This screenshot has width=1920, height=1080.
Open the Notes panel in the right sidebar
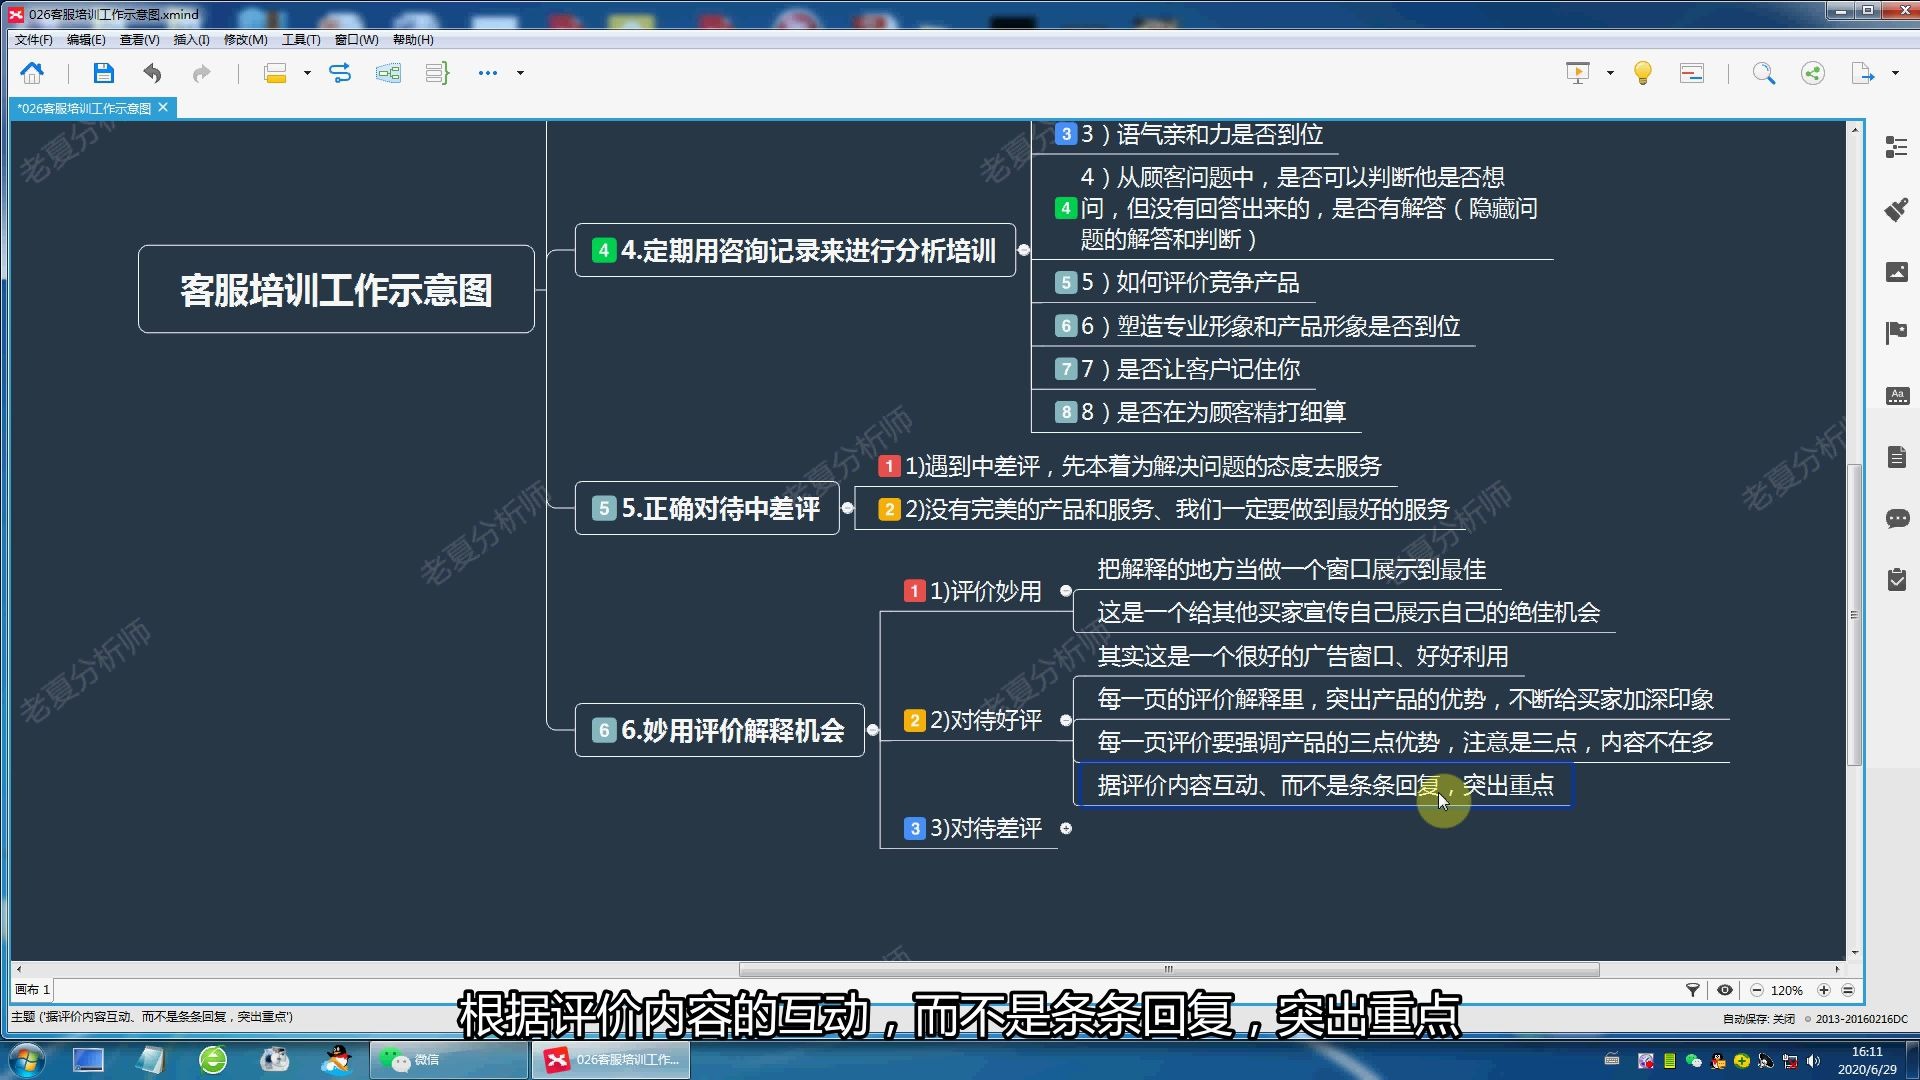tap(1896, 457)
